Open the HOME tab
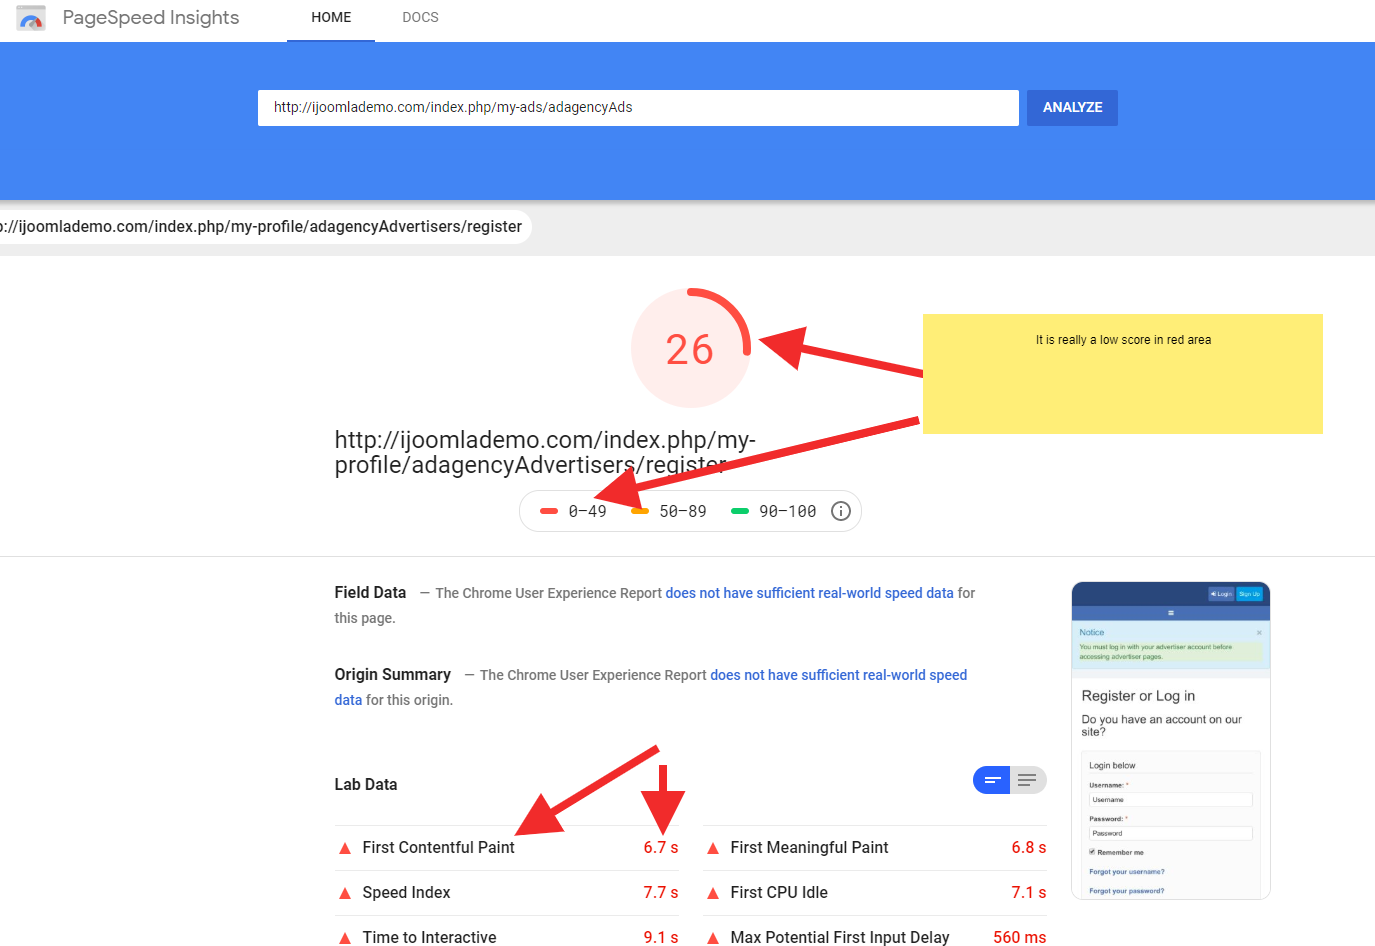 pos(331,18)
